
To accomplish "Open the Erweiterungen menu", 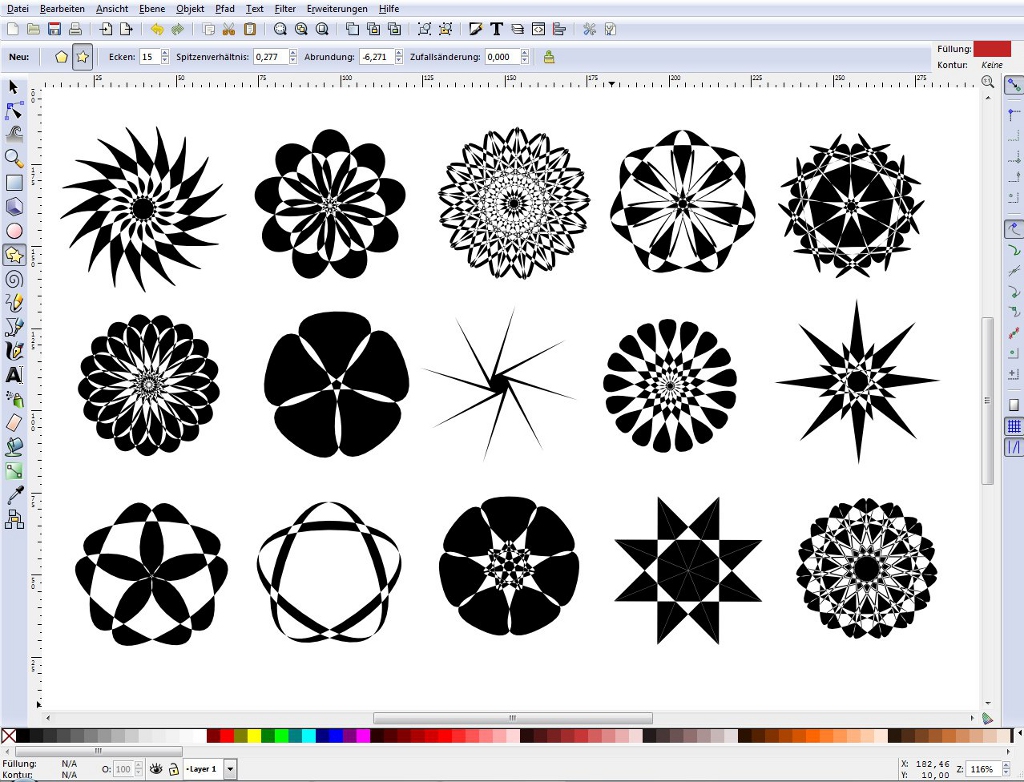I will click(x=338, y=8).
